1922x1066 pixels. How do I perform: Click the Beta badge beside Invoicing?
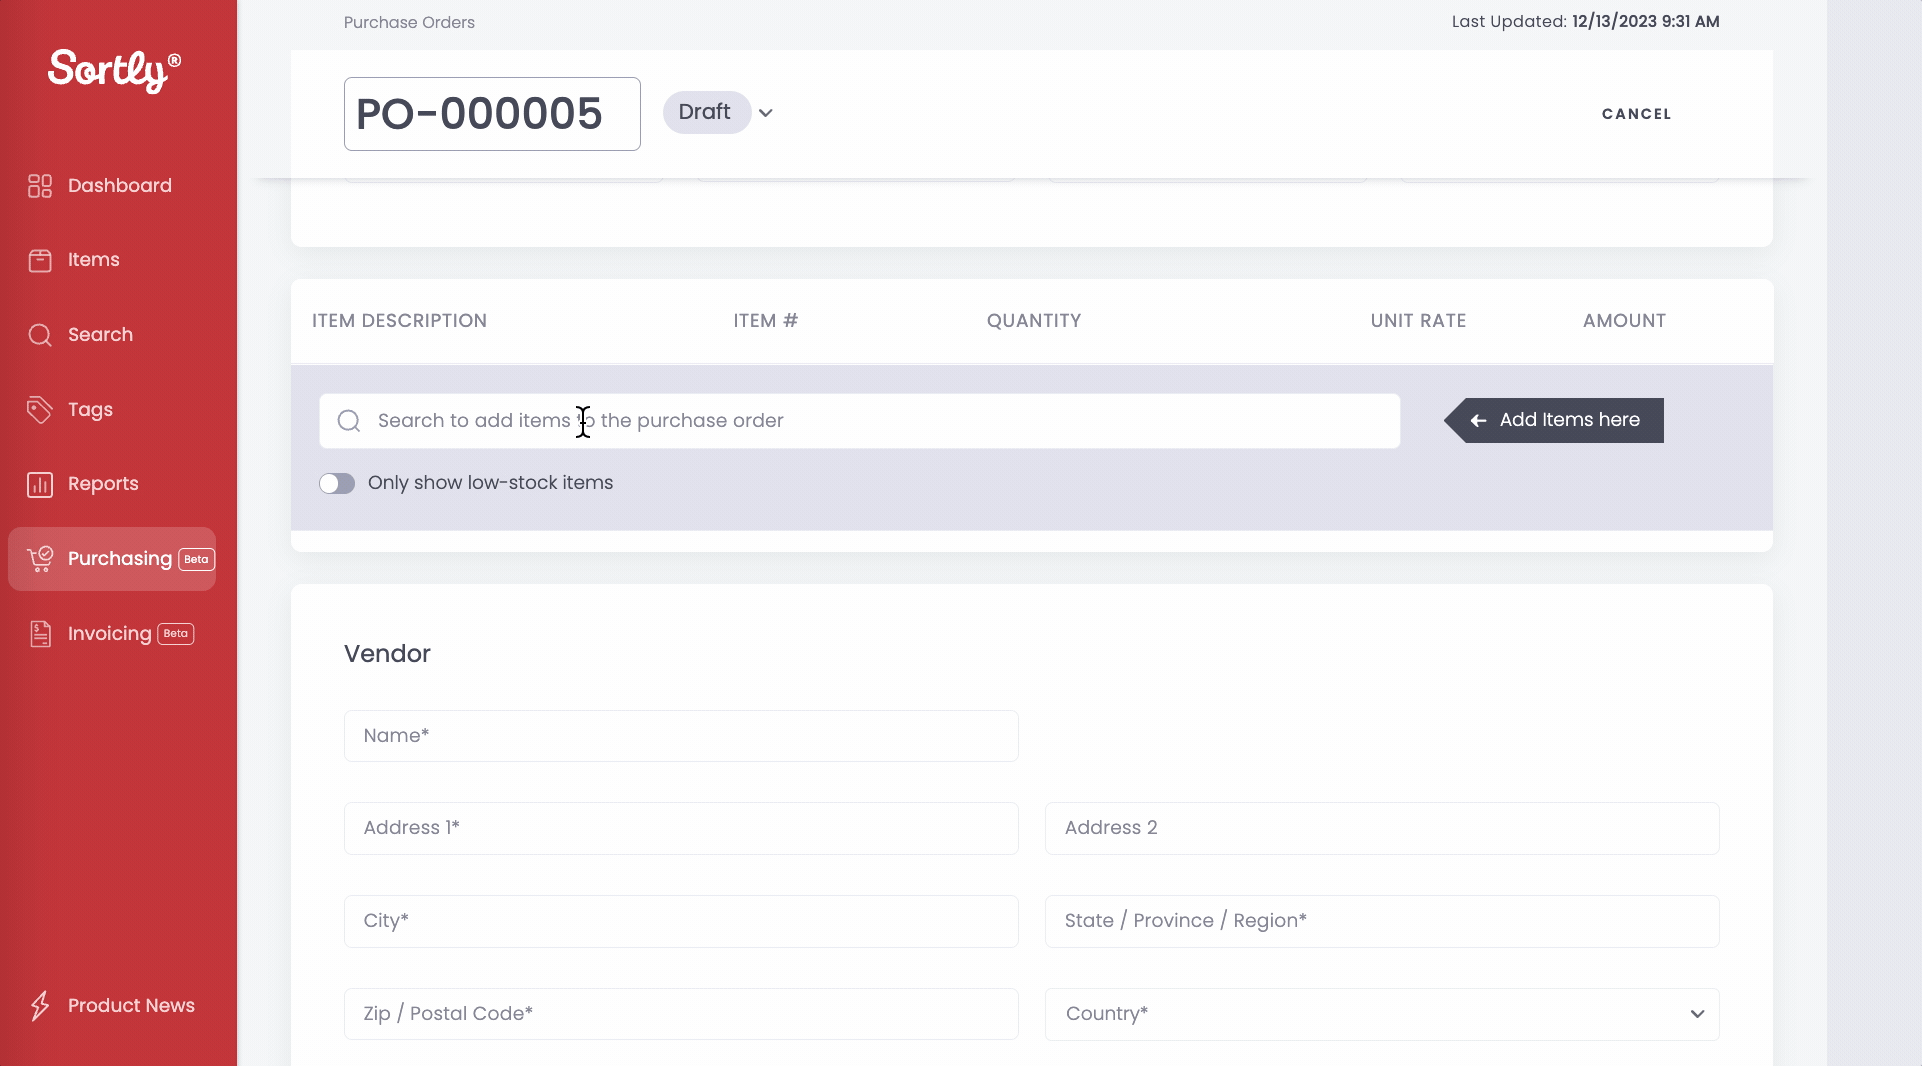[176, 634]
